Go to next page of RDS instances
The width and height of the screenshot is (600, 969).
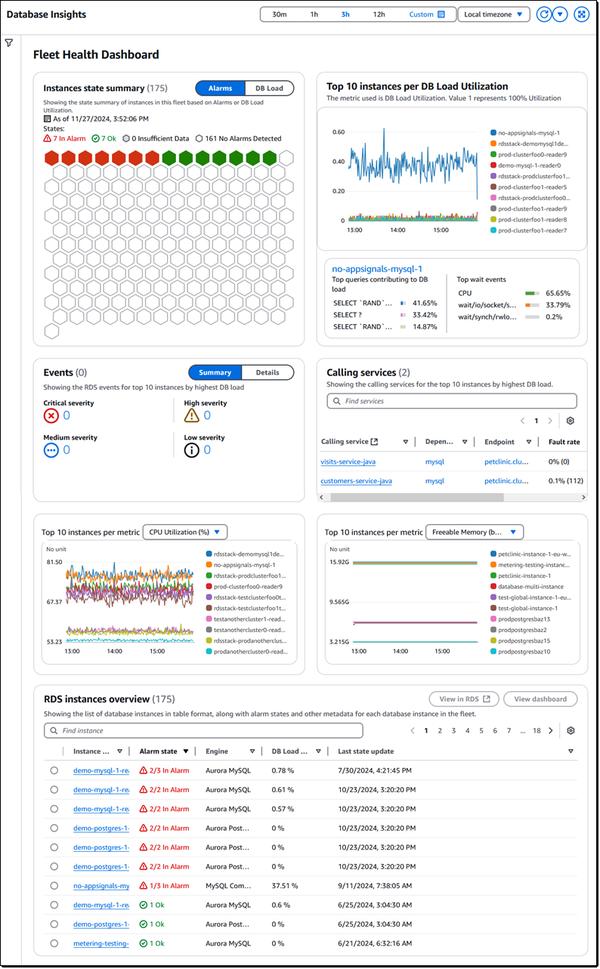point(551,730)
